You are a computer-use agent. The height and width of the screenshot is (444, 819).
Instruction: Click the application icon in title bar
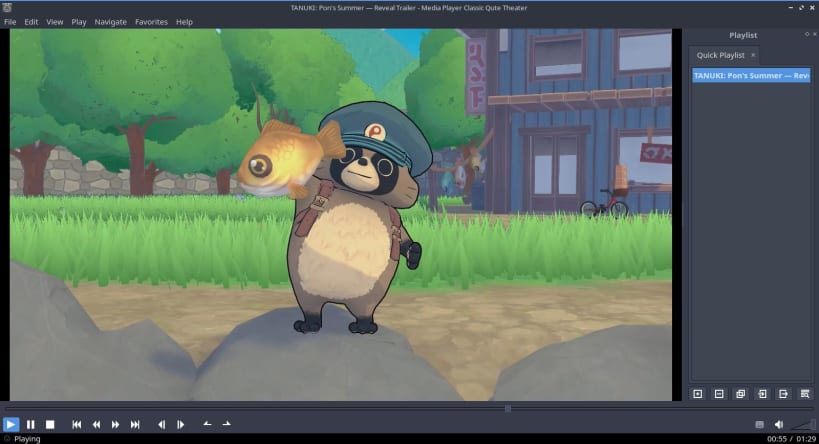click(7, 7)
